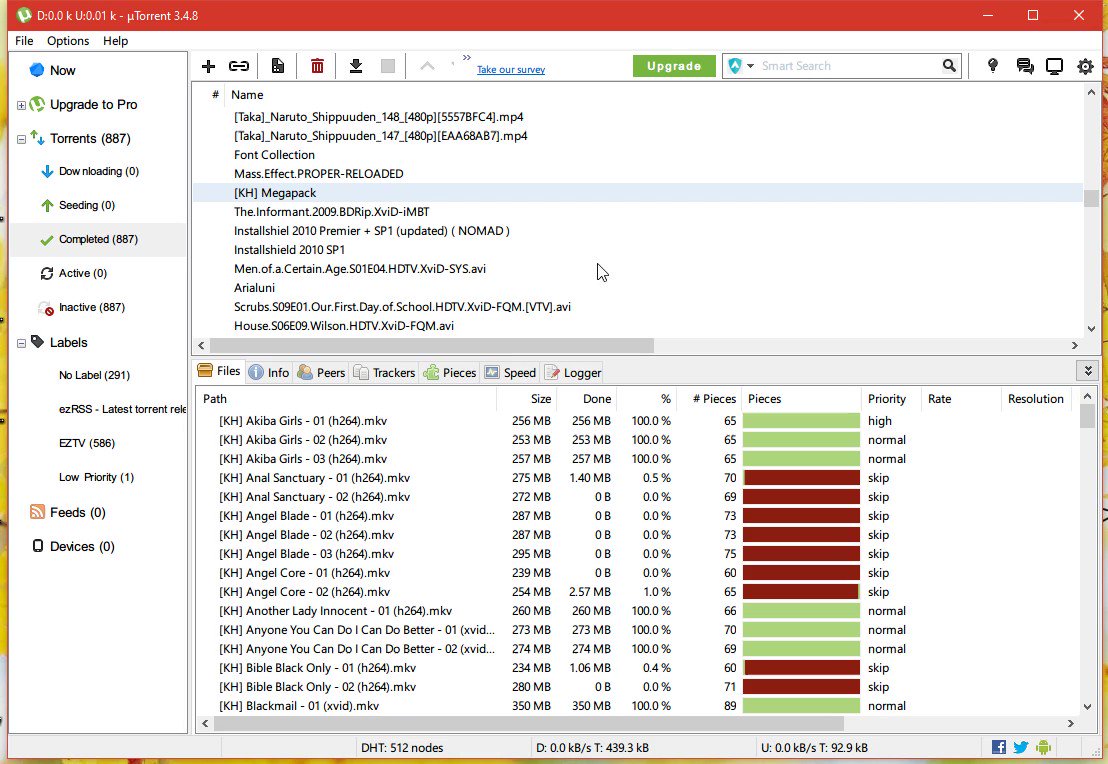Switch to the Pieces tab

coord(449,372)
